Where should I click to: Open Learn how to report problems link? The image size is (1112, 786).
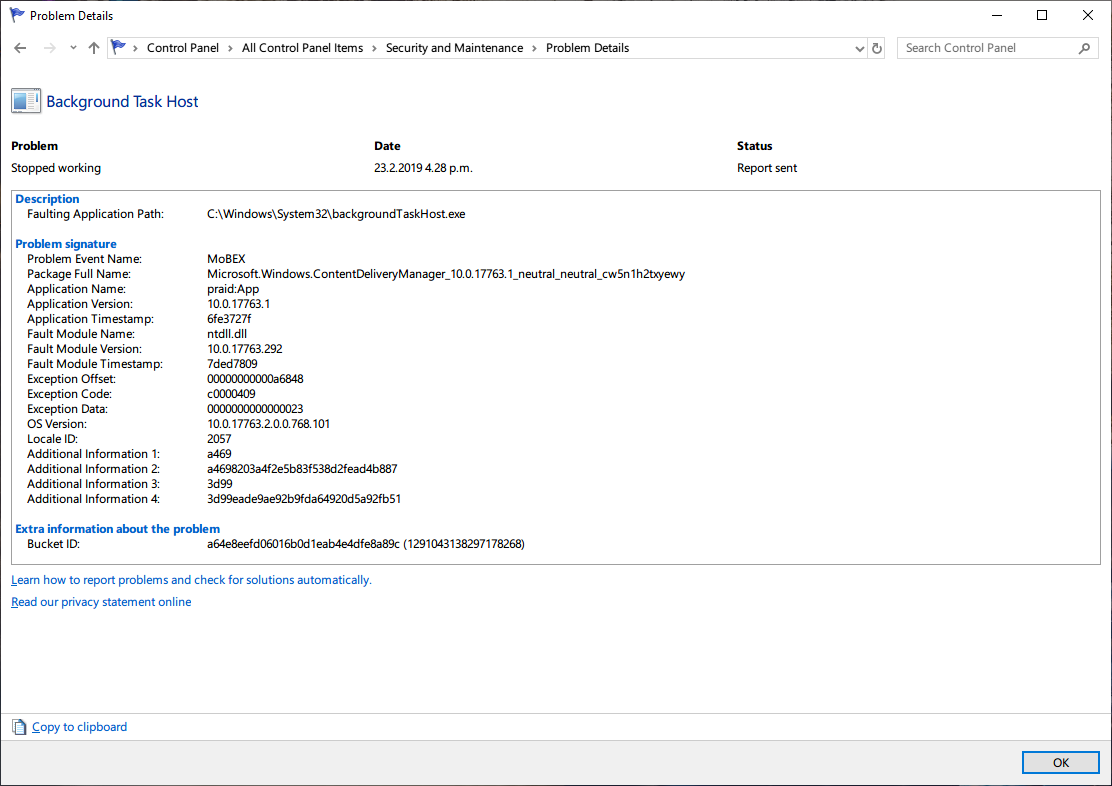191,580
